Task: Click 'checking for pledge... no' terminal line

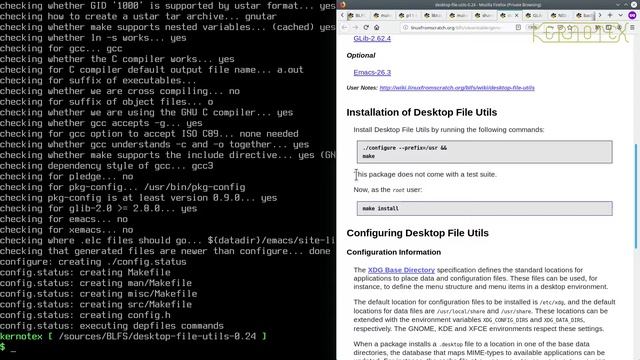Action: (x=67, y=176)
